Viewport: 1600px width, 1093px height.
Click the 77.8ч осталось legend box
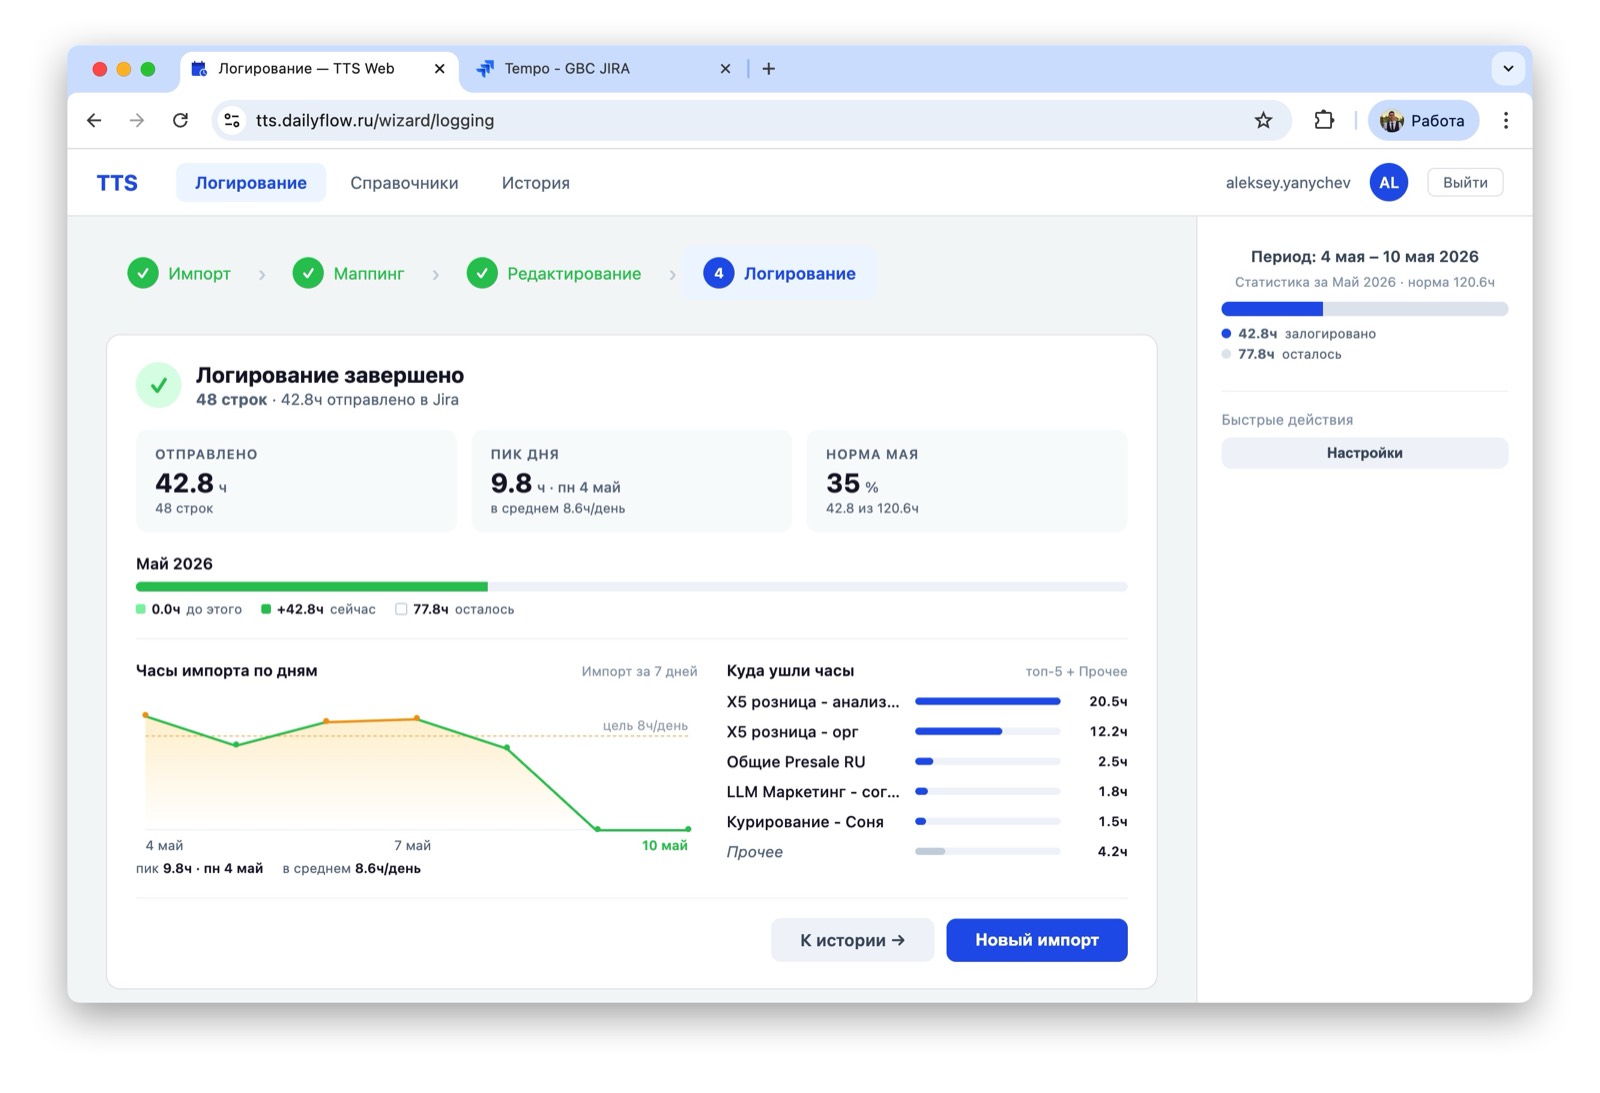(x=401, y=609)
